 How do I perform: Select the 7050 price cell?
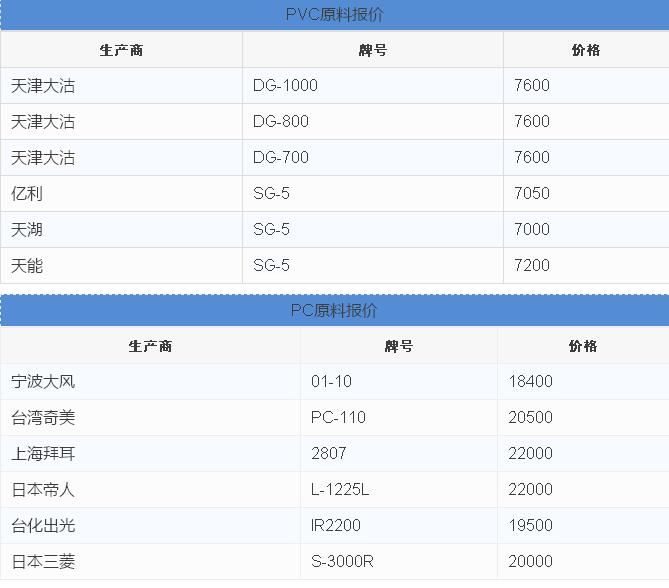pos(586,194)
